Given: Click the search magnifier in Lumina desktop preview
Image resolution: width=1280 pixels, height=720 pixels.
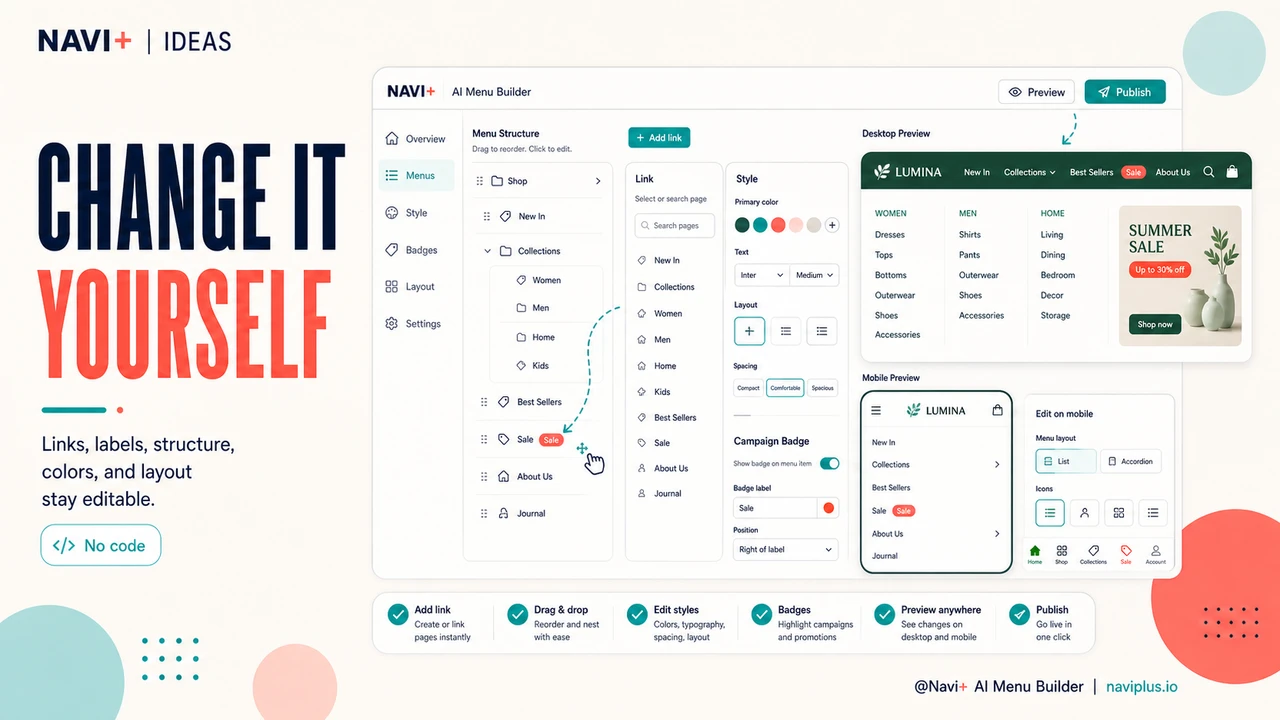Looking at the screenshot, I should [x=1209, y=172].
